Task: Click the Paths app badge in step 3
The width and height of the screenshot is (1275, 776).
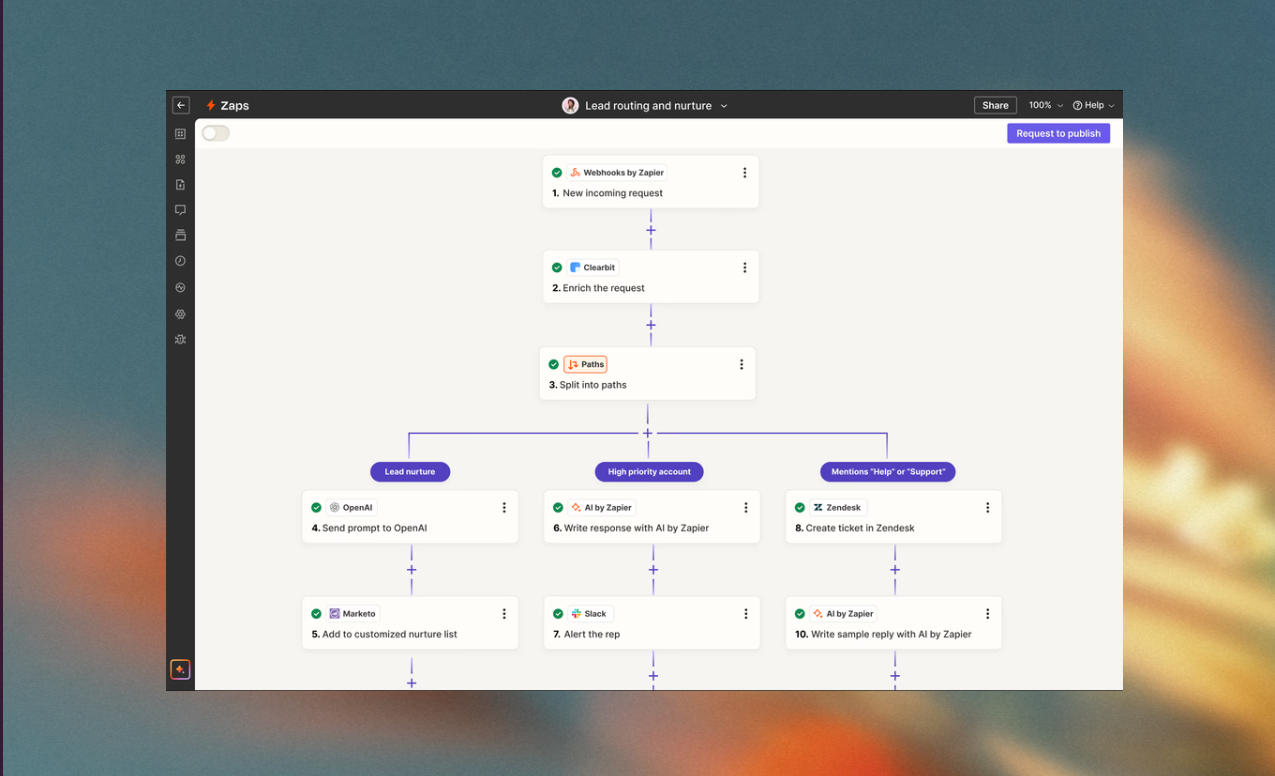Action: click(585, 364)
